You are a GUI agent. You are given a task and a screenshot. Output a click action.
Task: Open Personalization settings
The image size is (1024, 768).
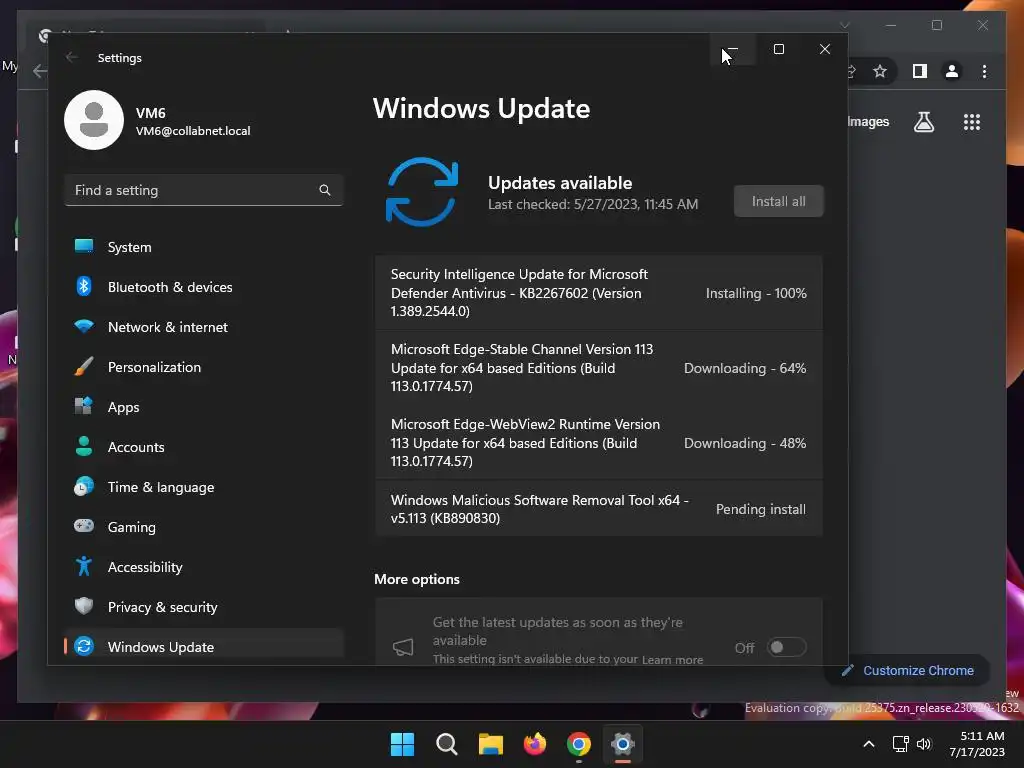[203, 367]
